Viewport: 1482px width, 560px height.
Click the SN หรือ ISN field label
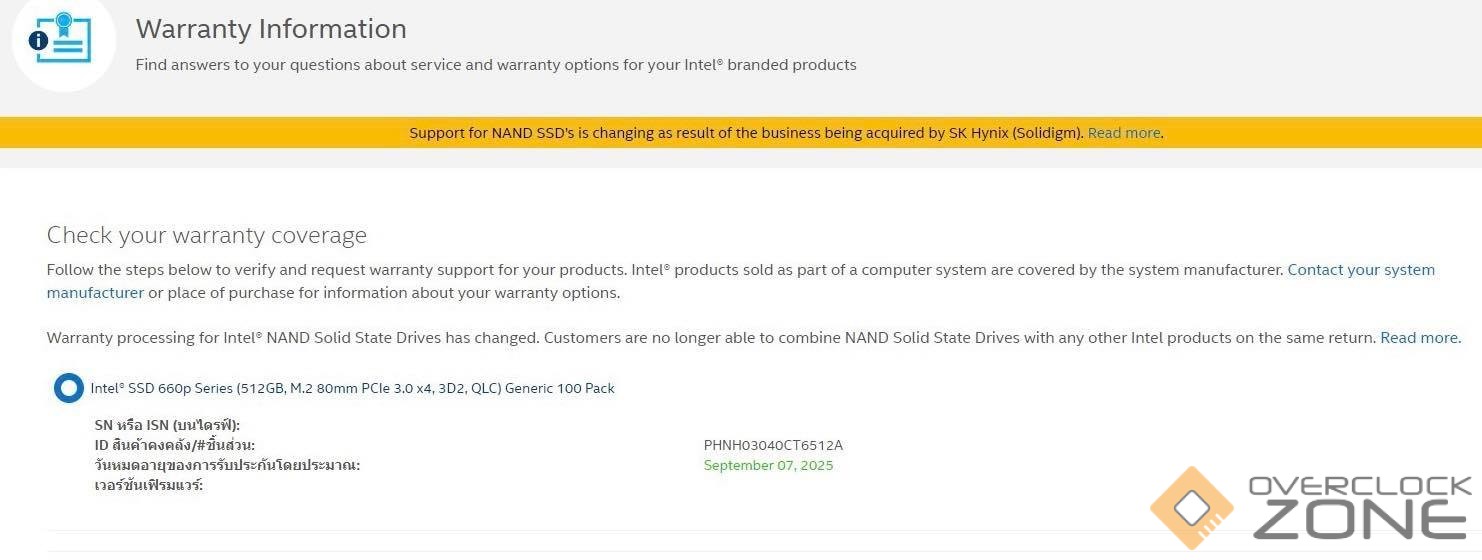tap(167, 425)
